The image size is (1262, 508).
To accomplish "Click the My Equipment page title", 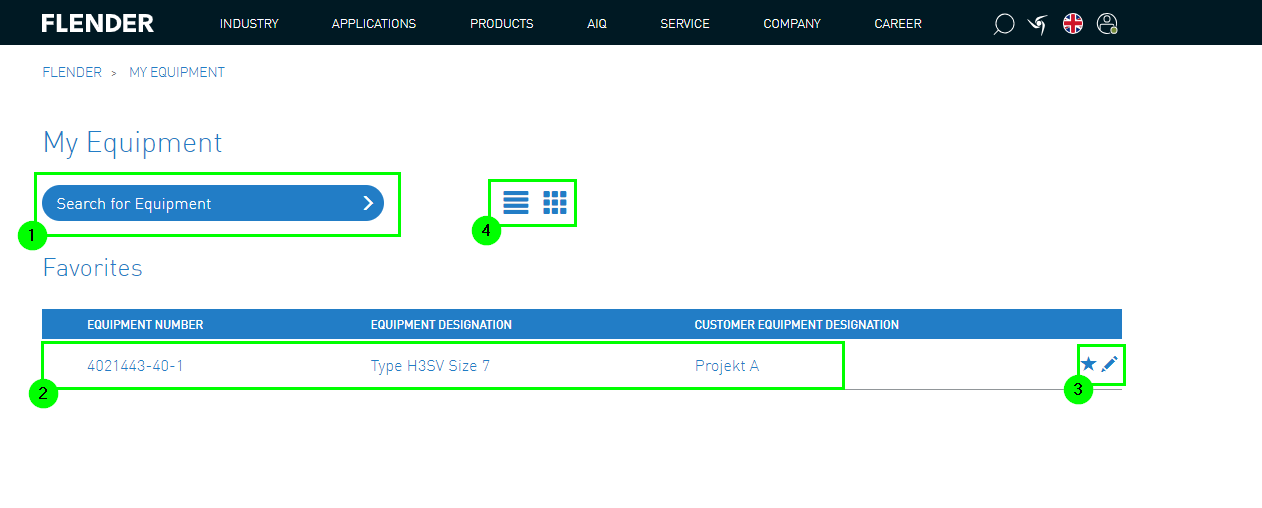I will pyautogui.click(x=132, y=143).
